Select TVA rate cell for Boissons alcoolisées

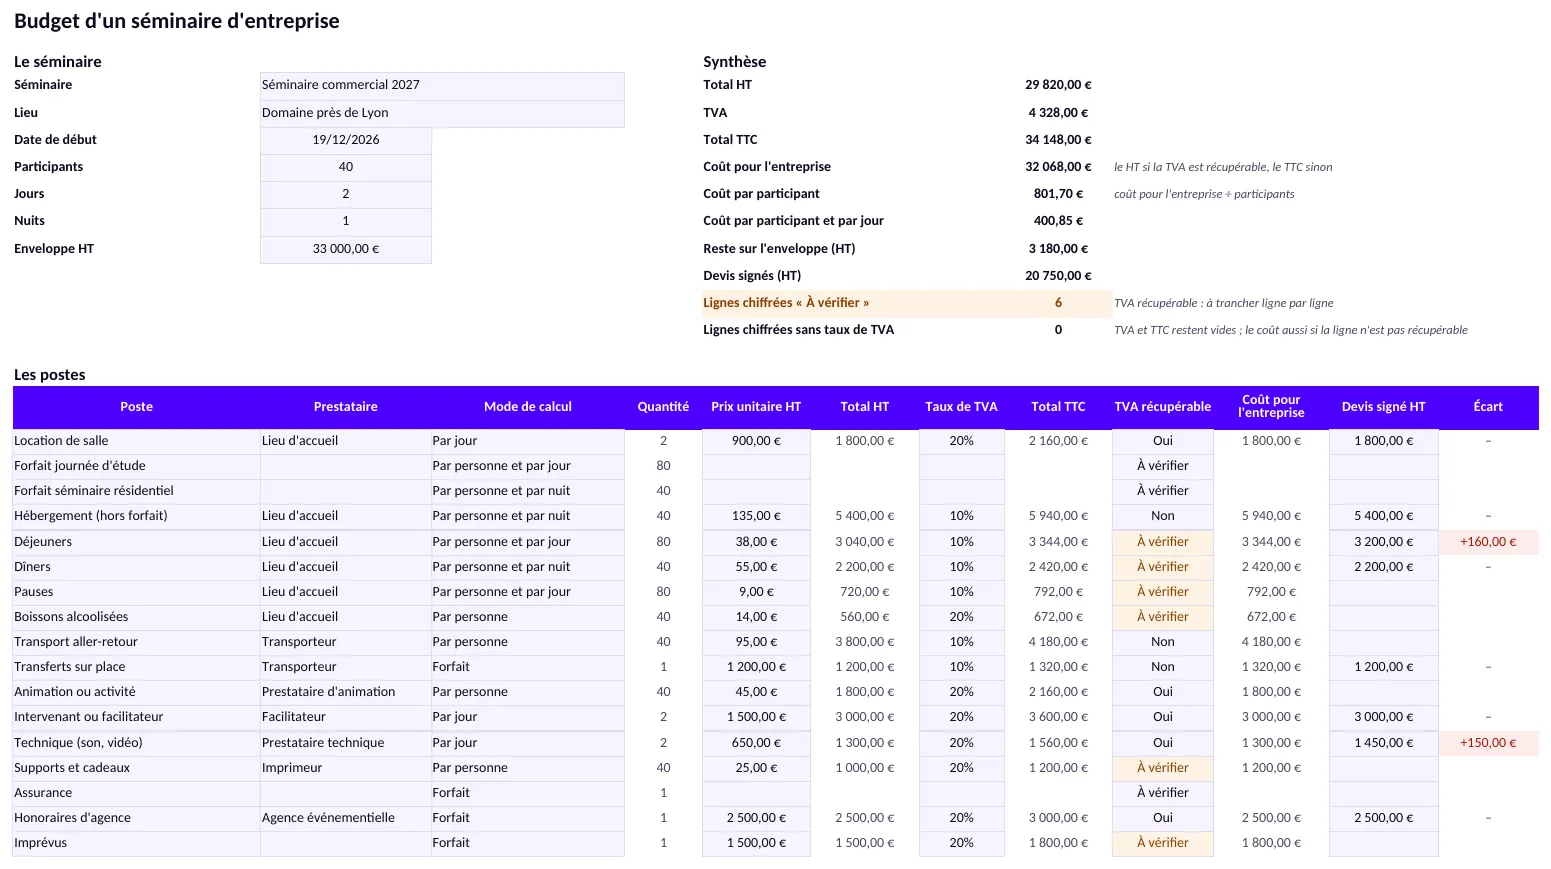(961, 617)
